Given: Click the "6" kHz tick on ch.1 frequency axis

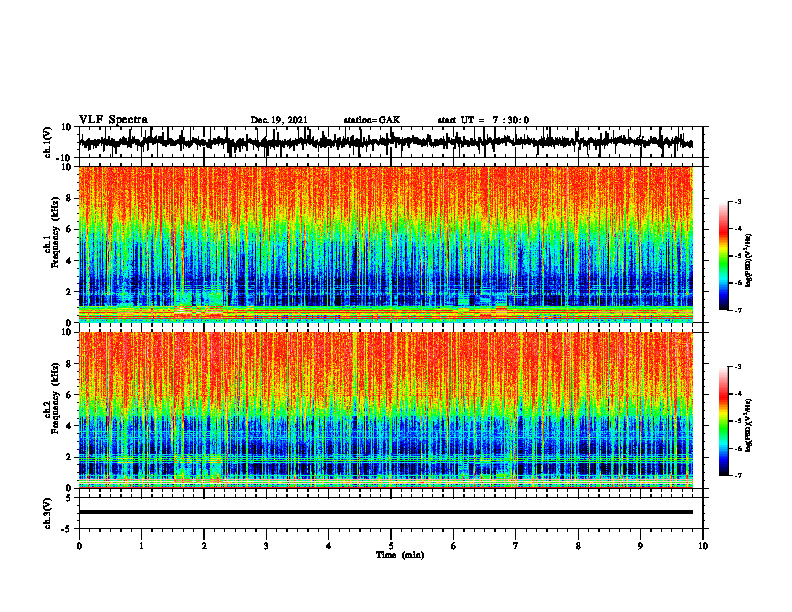Looking at the screenshot, I should click(x=69, y=229).
